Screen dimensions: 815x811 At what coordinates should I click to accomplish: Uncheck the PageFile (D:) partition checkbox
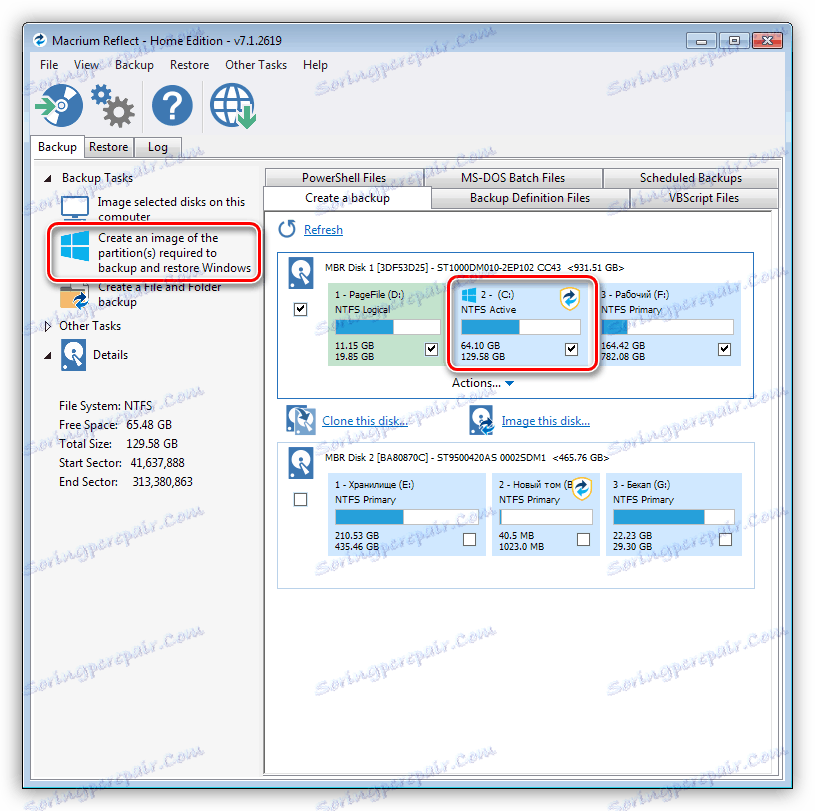click(431, 349)
